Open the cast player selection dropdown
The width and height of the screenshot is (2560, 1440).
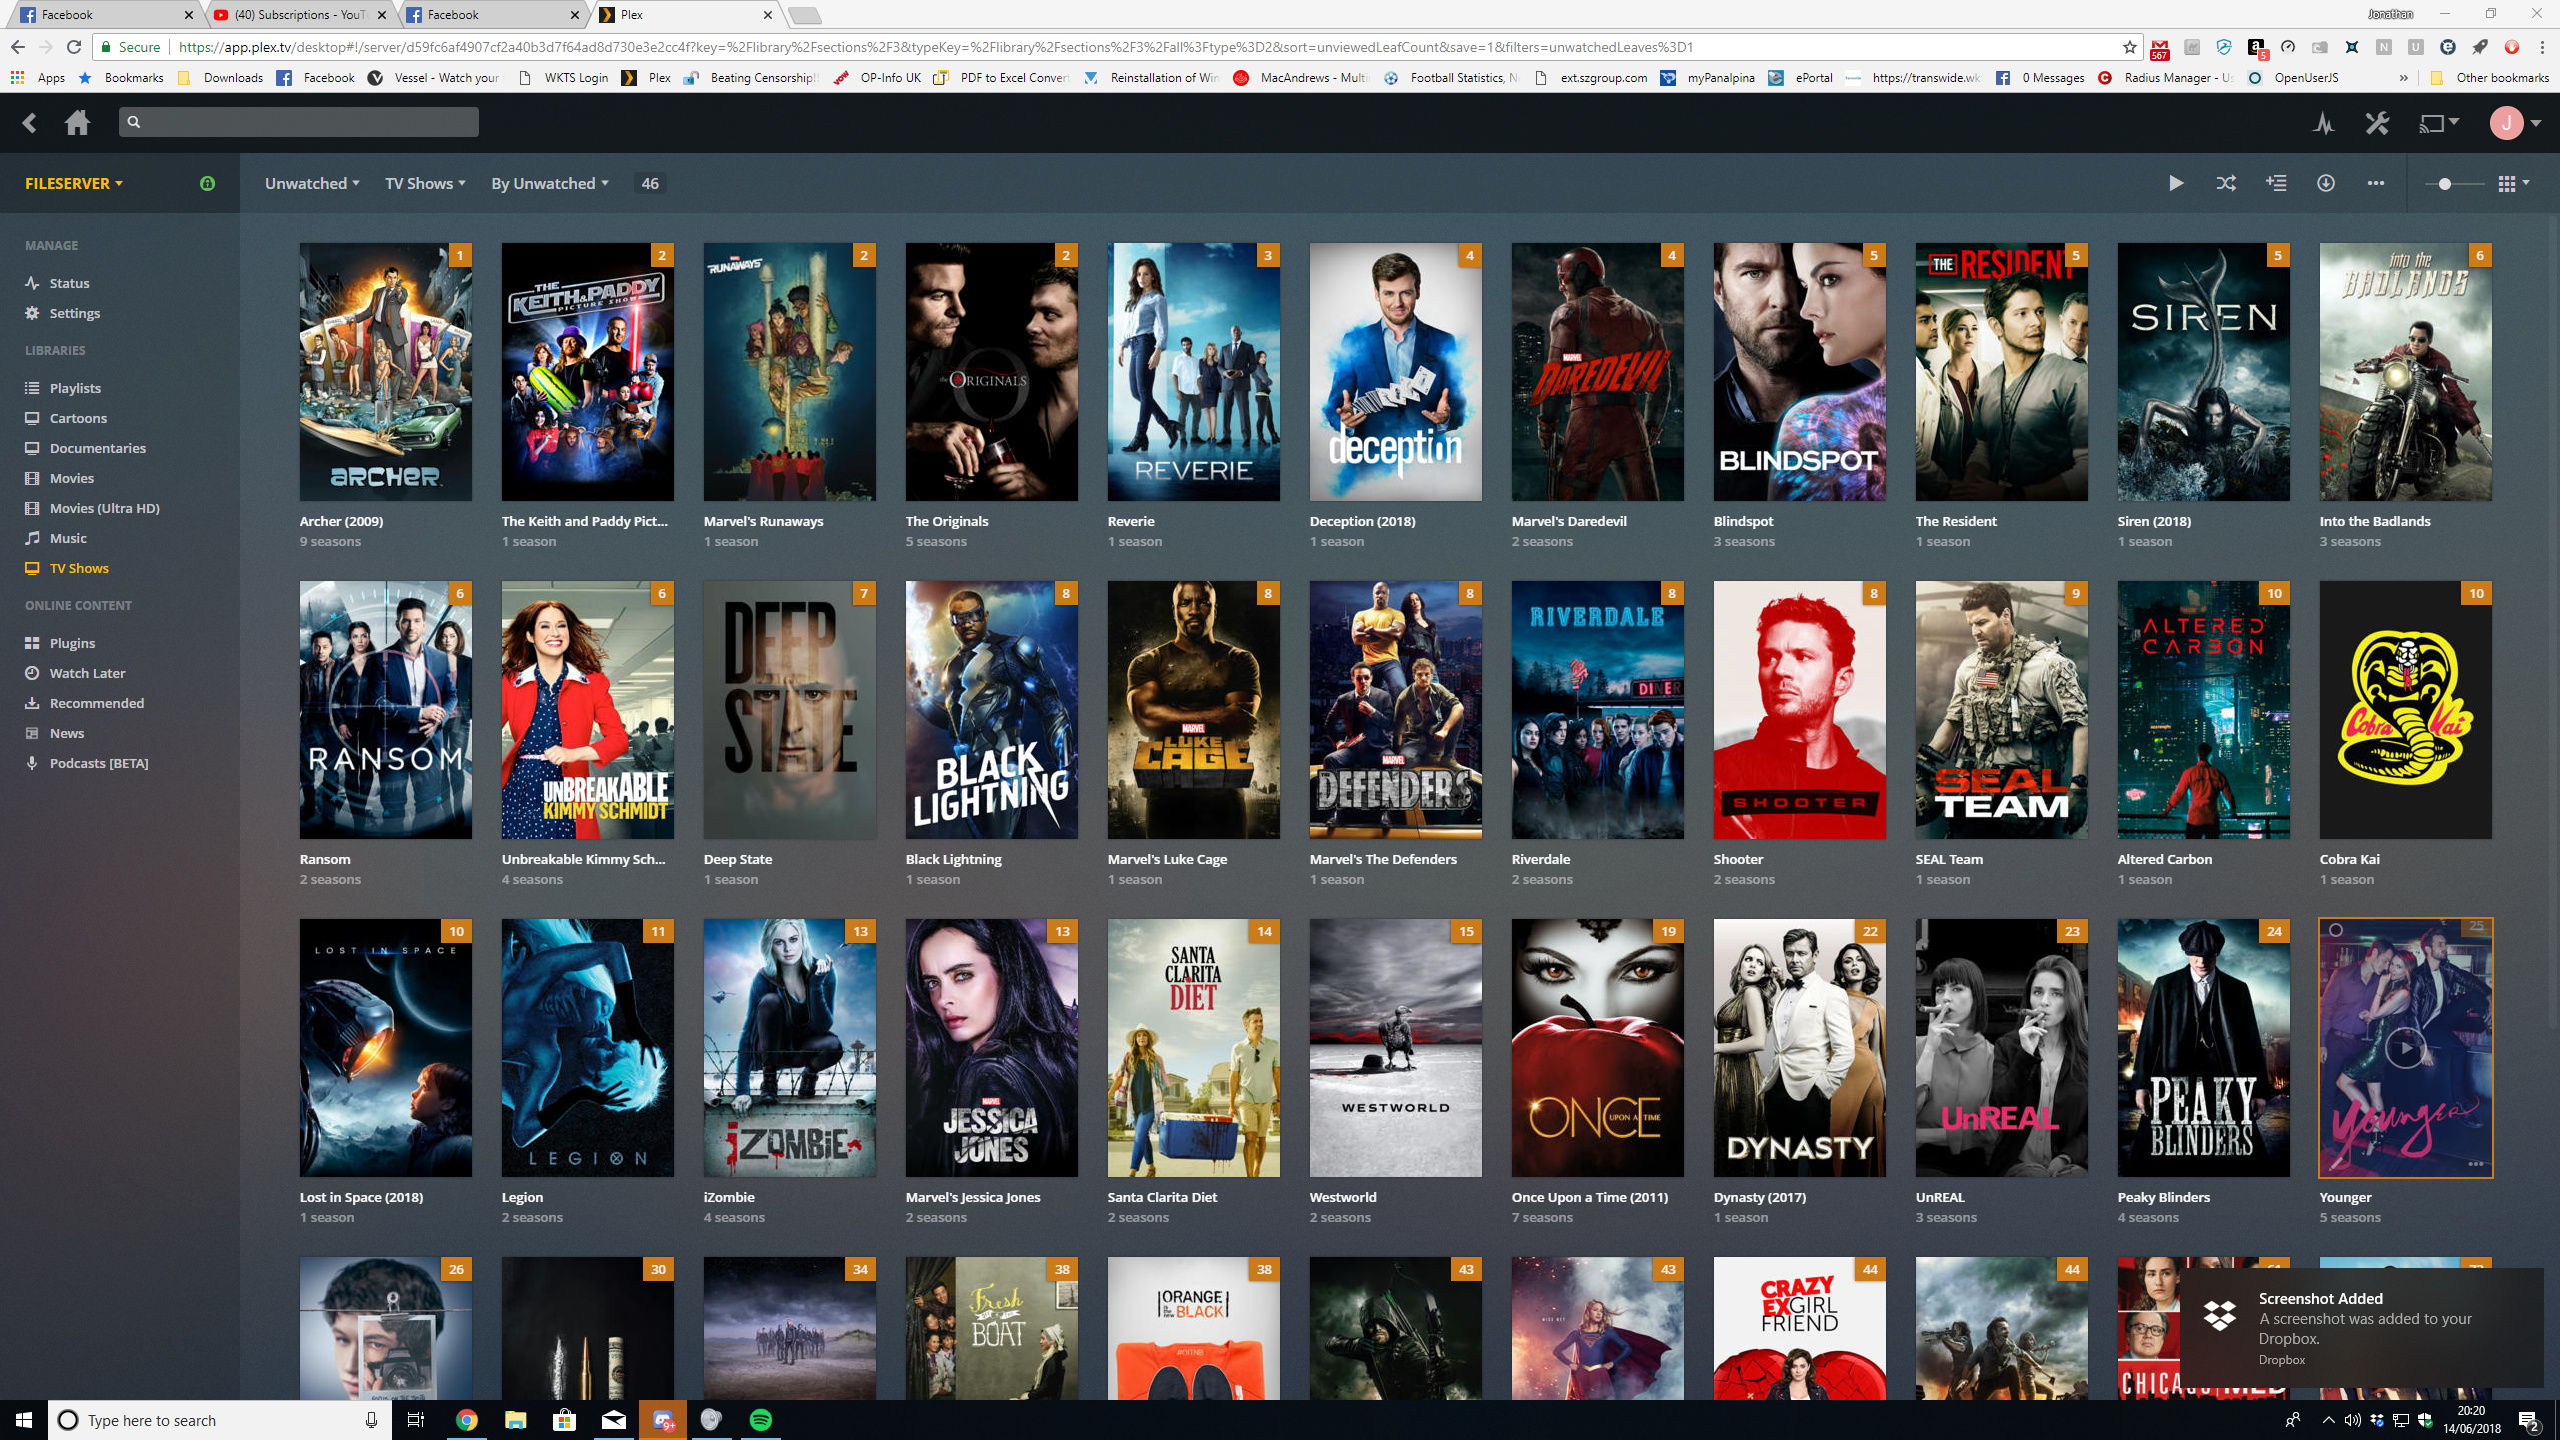coord(2438,123)
